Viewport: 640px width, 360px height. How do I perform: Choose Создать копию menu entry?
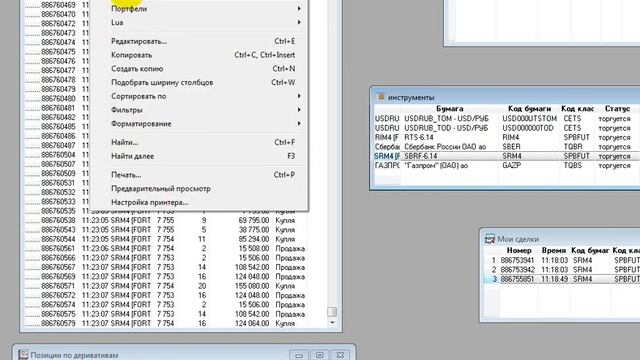coord(198,69)
